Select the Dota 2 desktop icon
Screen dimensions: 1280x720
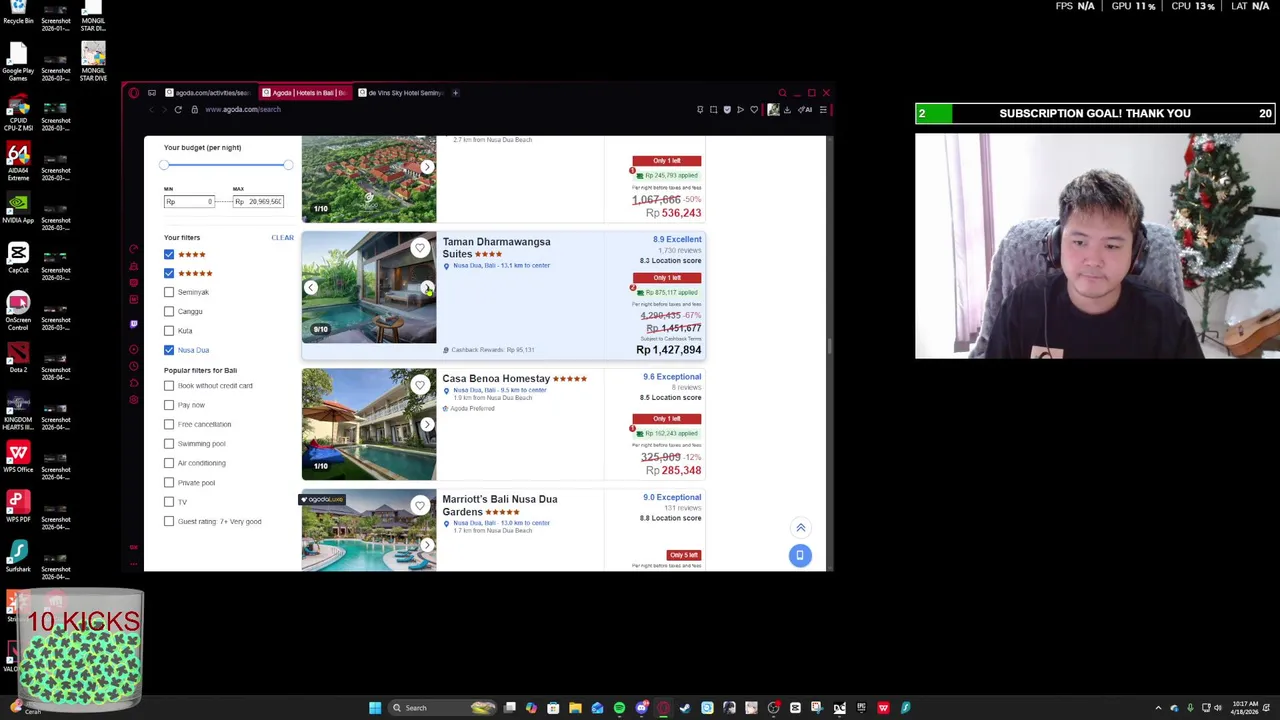[x=18, y=357]
